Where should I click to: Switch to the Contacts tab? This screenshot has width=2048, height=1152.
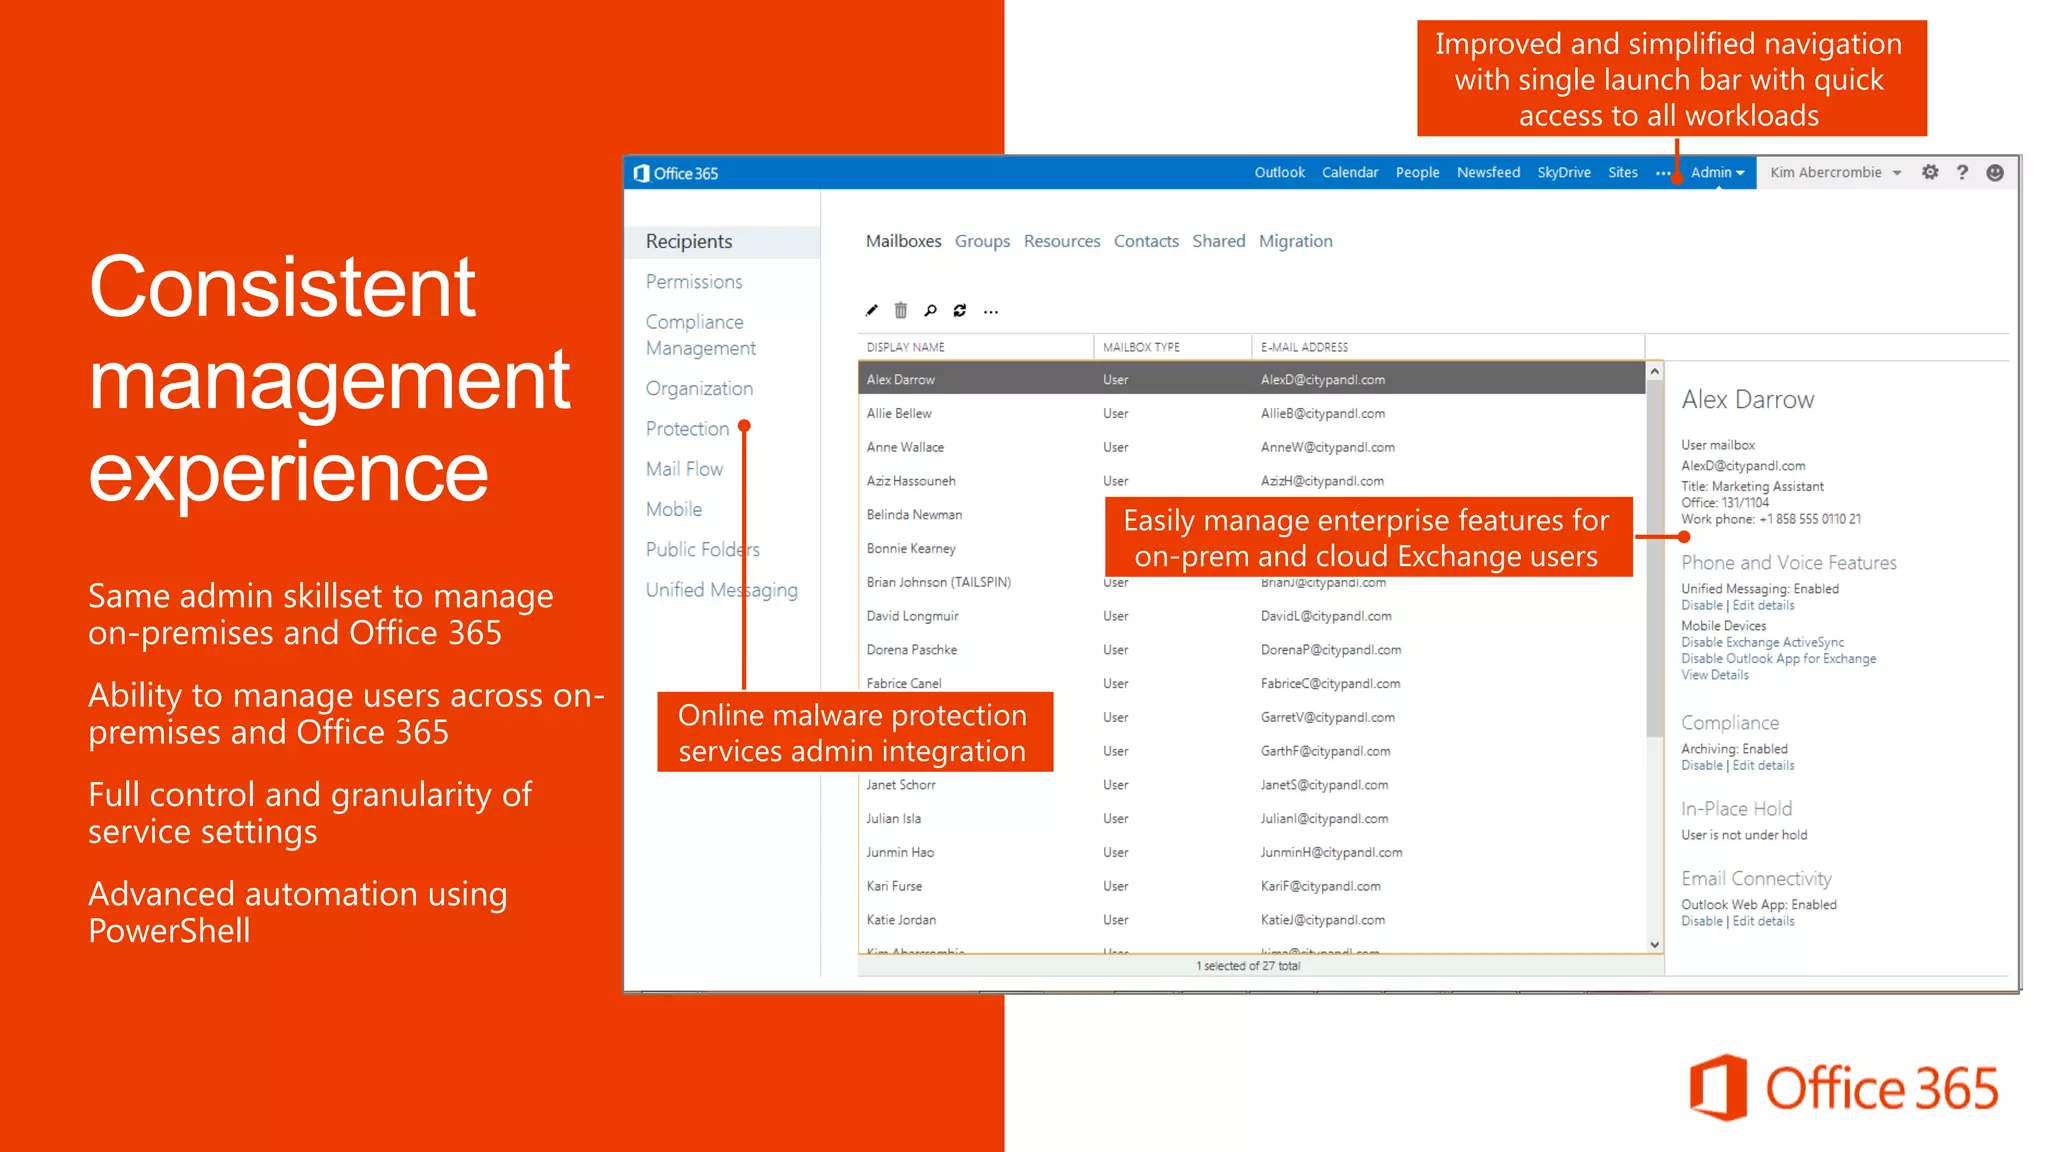coord(1146,241)
